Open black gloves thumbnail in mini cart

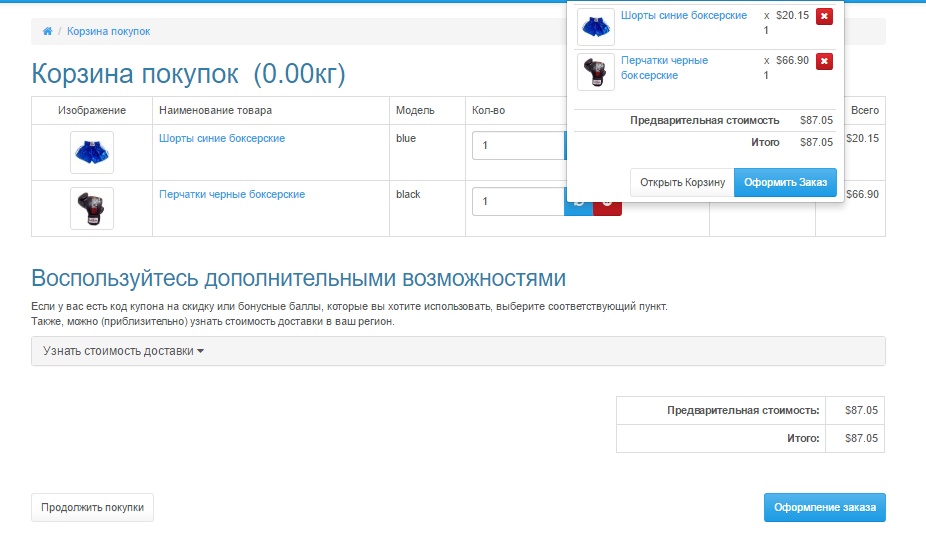tap(595, 71)
